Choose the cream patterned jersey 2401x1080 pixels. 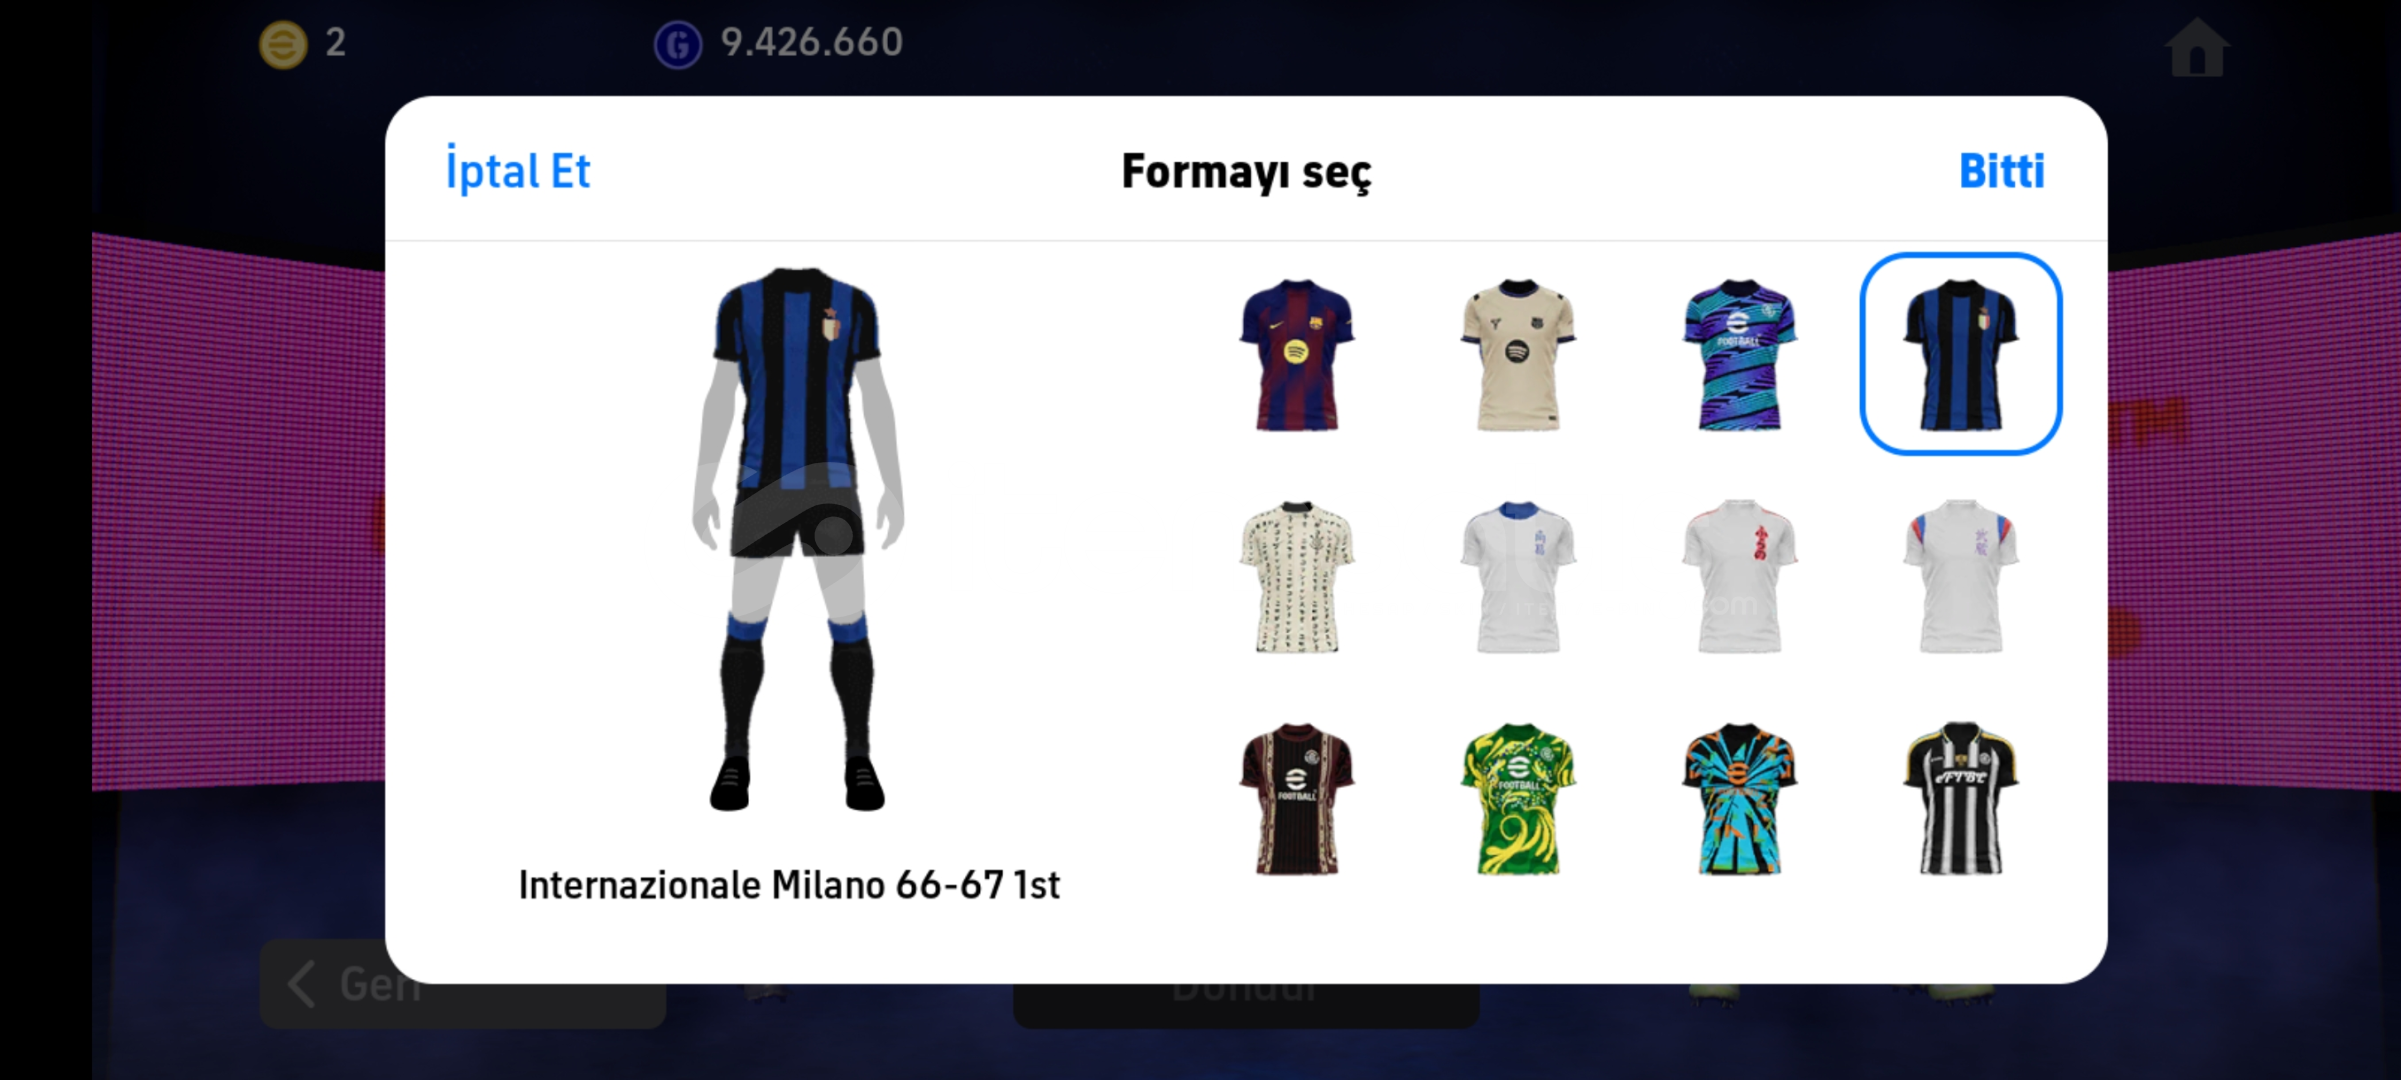(1297, 577)
